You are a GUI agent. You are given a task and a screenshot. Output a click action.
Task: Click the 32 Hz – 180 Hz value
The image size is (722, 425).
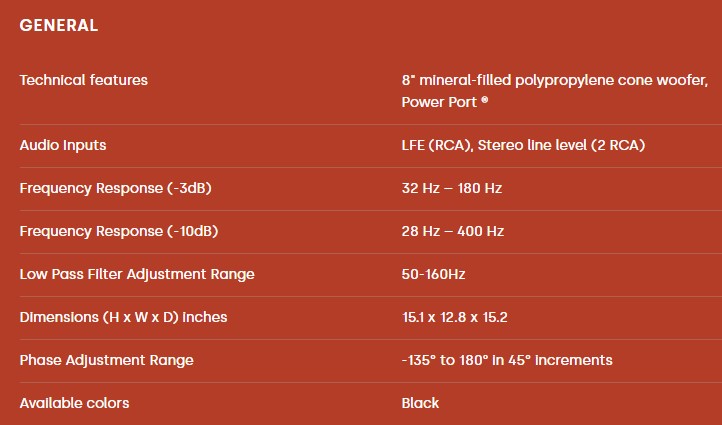pos(452,188)
